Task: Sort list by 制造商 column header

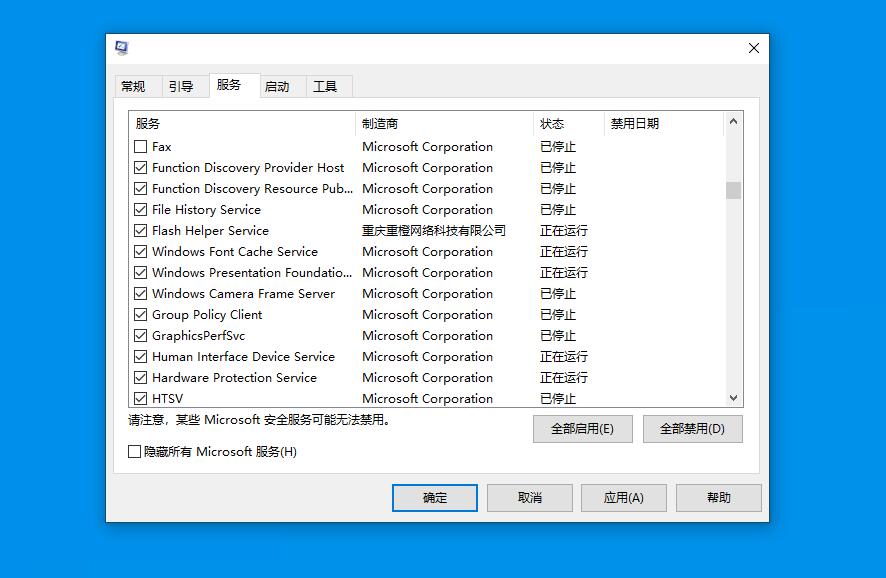Action: click(x=445, y=124)
